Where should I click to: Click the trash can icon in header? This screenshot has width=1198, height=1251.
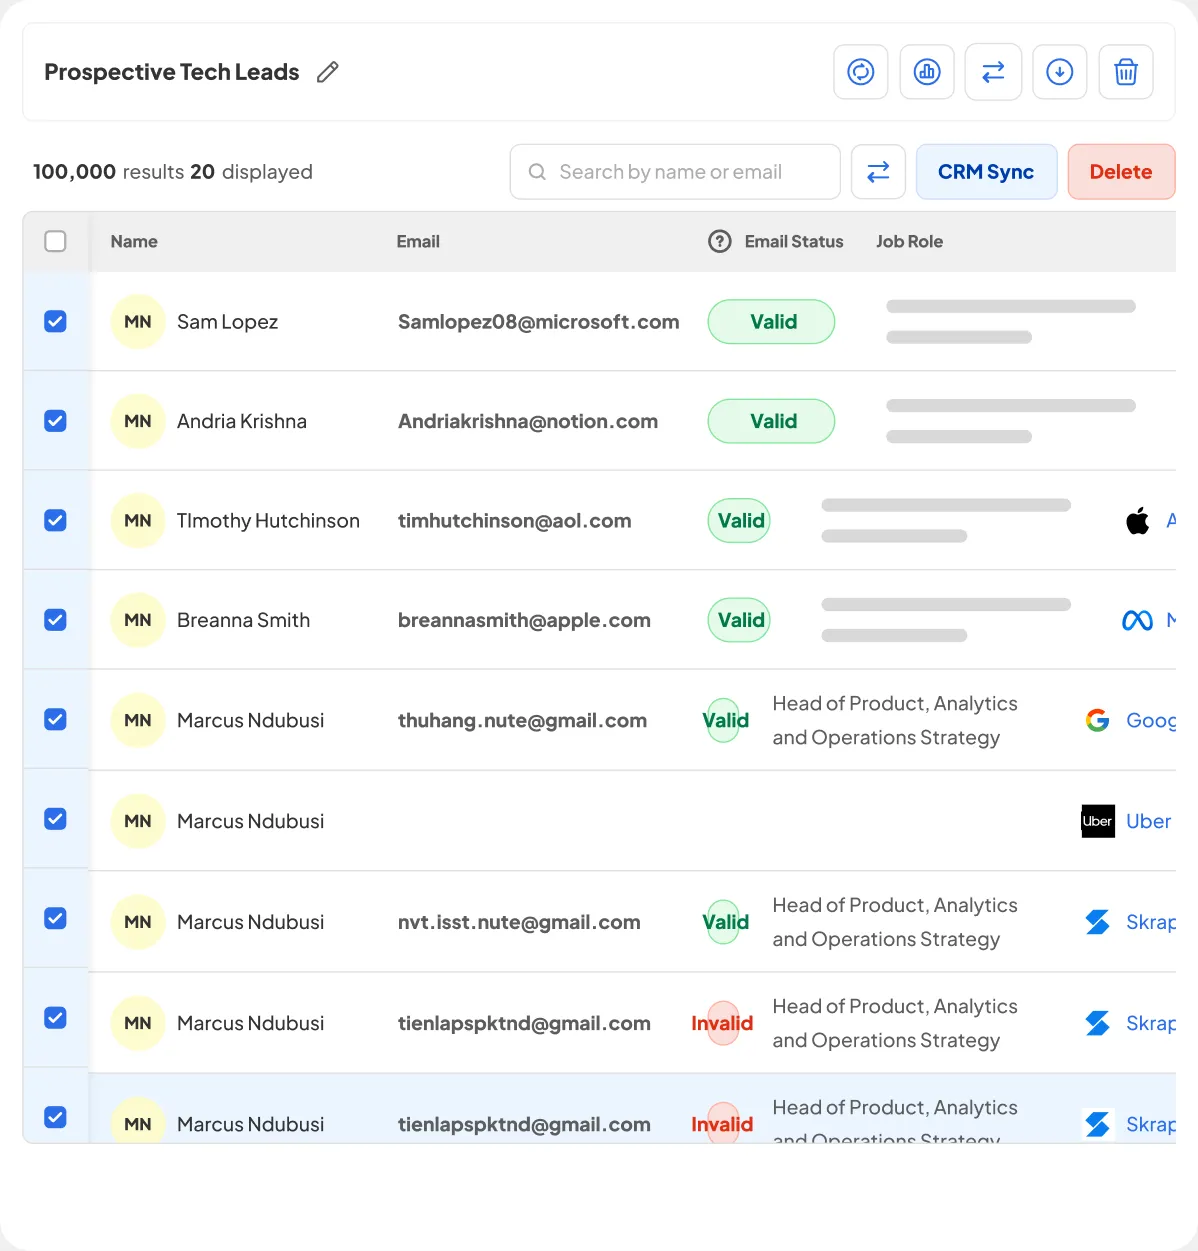(1126, 72)
